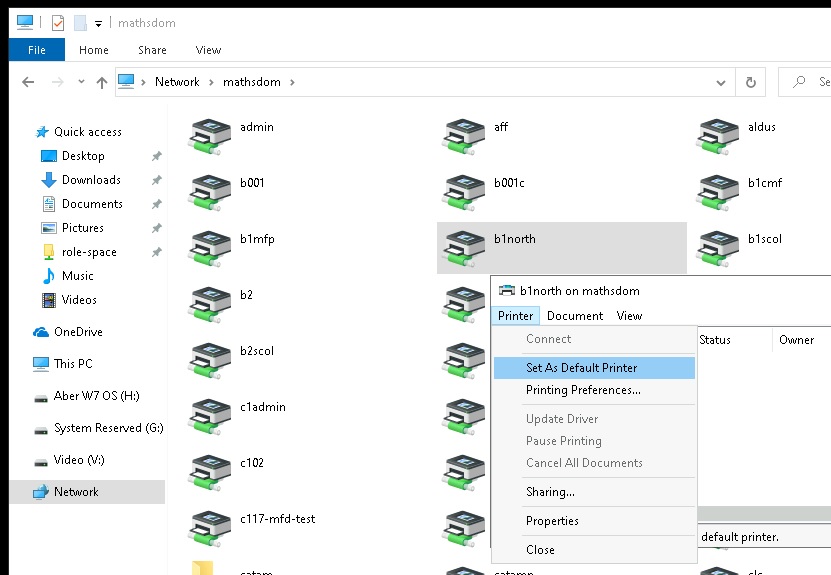Select the b001 printer icon

211,191
